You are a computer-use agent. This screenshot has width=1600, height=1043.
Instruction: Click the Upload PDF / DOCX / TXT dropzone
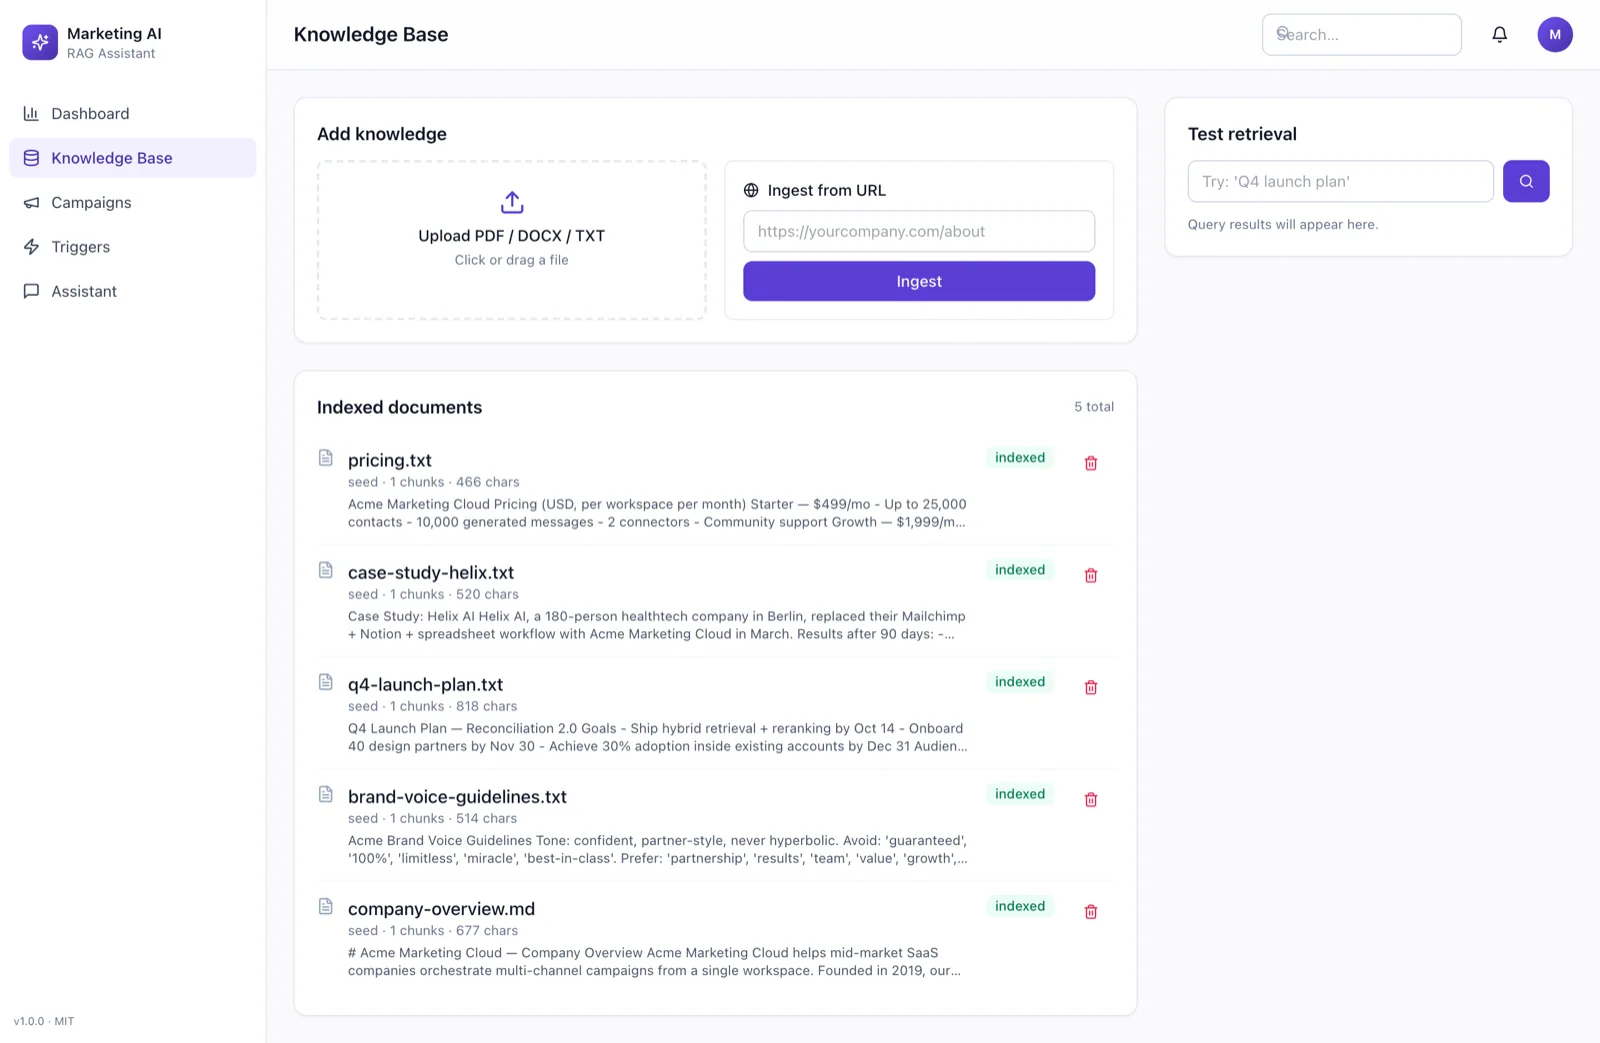click(x=512, y=240)
